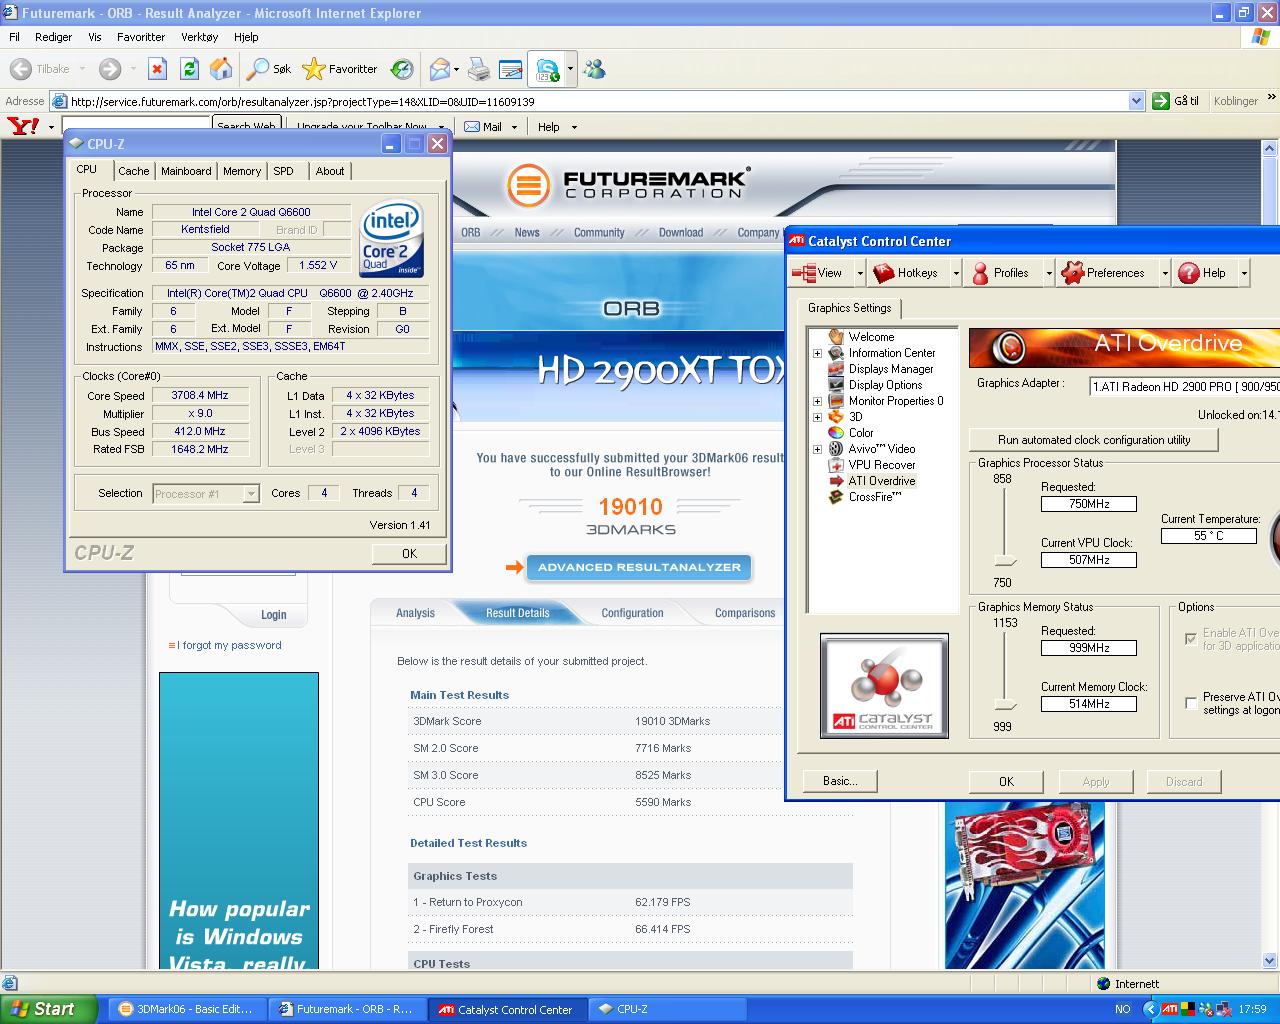This screenshot has width=1280, height=1024.
Task: Switch to Configuration tab on Futuremark page
Action: coord(632,613)
